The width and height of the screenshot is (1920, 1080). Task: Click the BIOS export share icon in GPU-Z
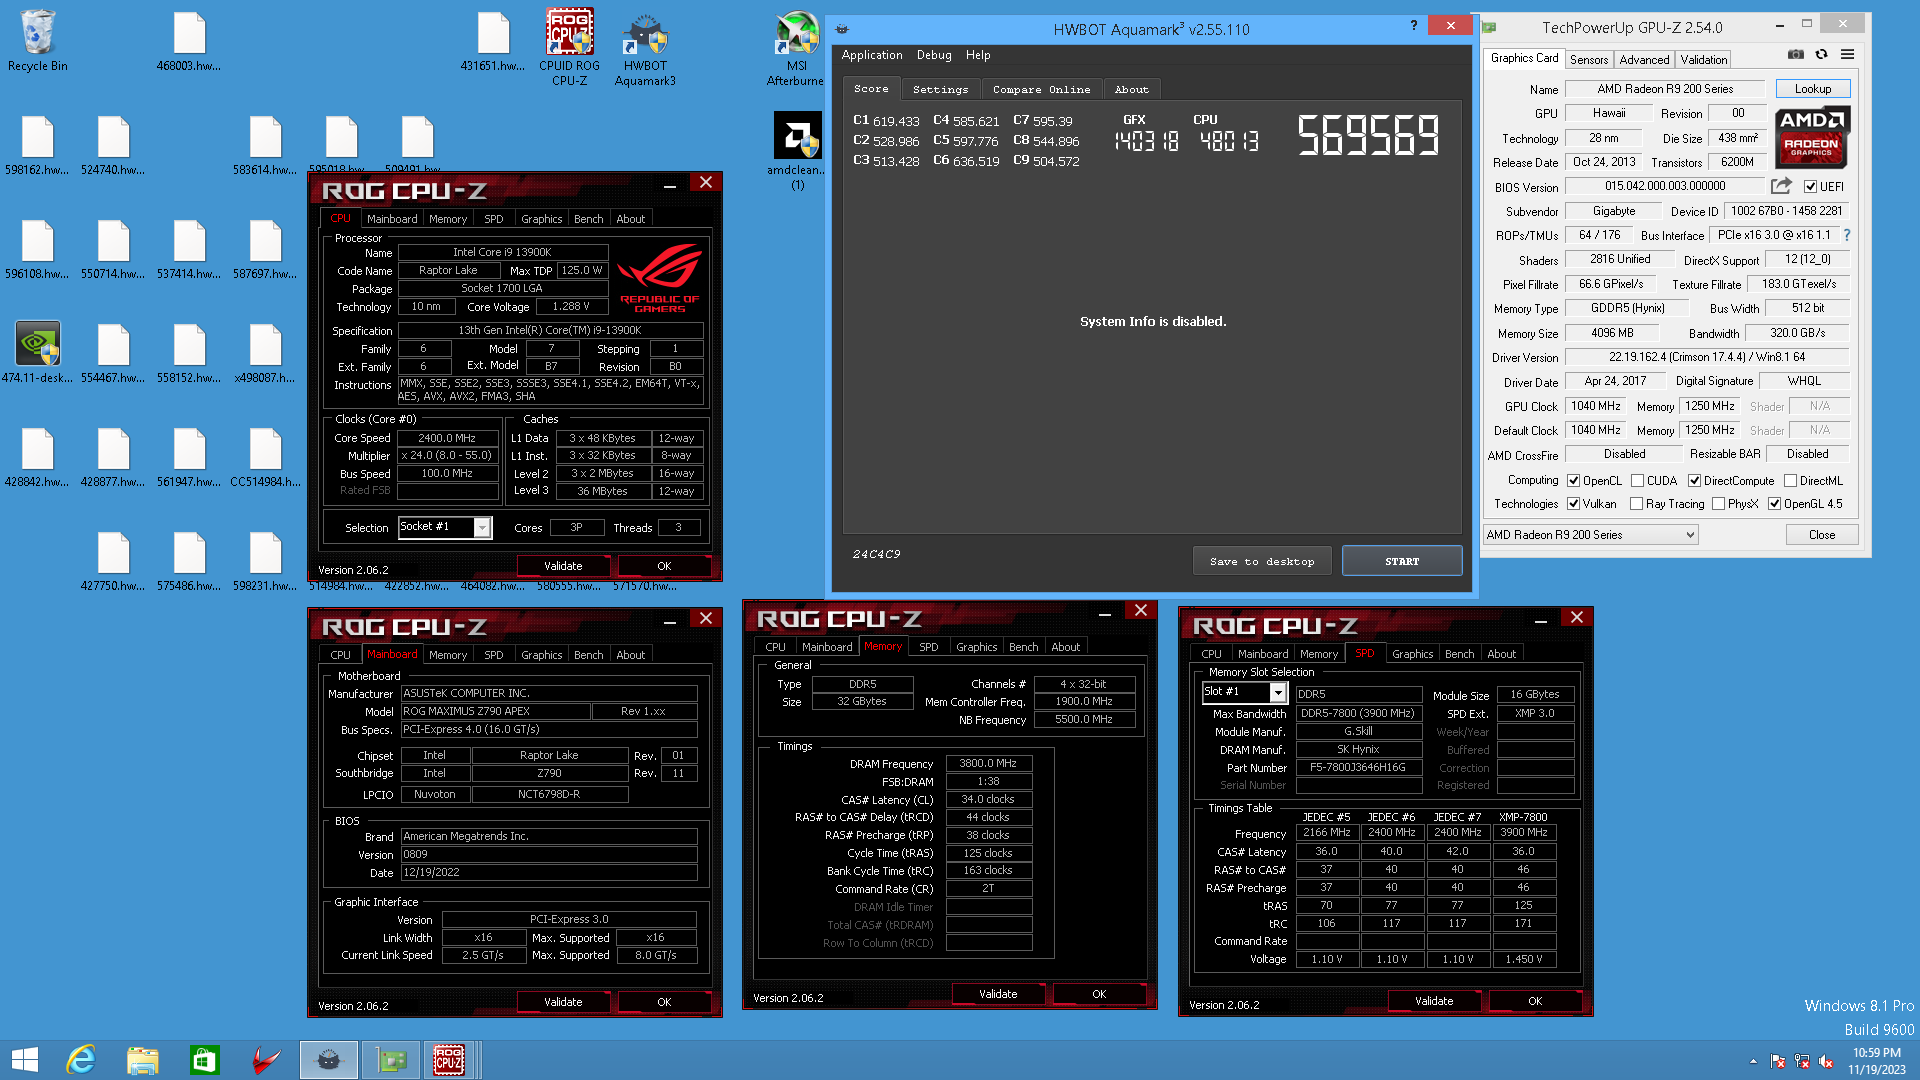(x=1781, y=186)
